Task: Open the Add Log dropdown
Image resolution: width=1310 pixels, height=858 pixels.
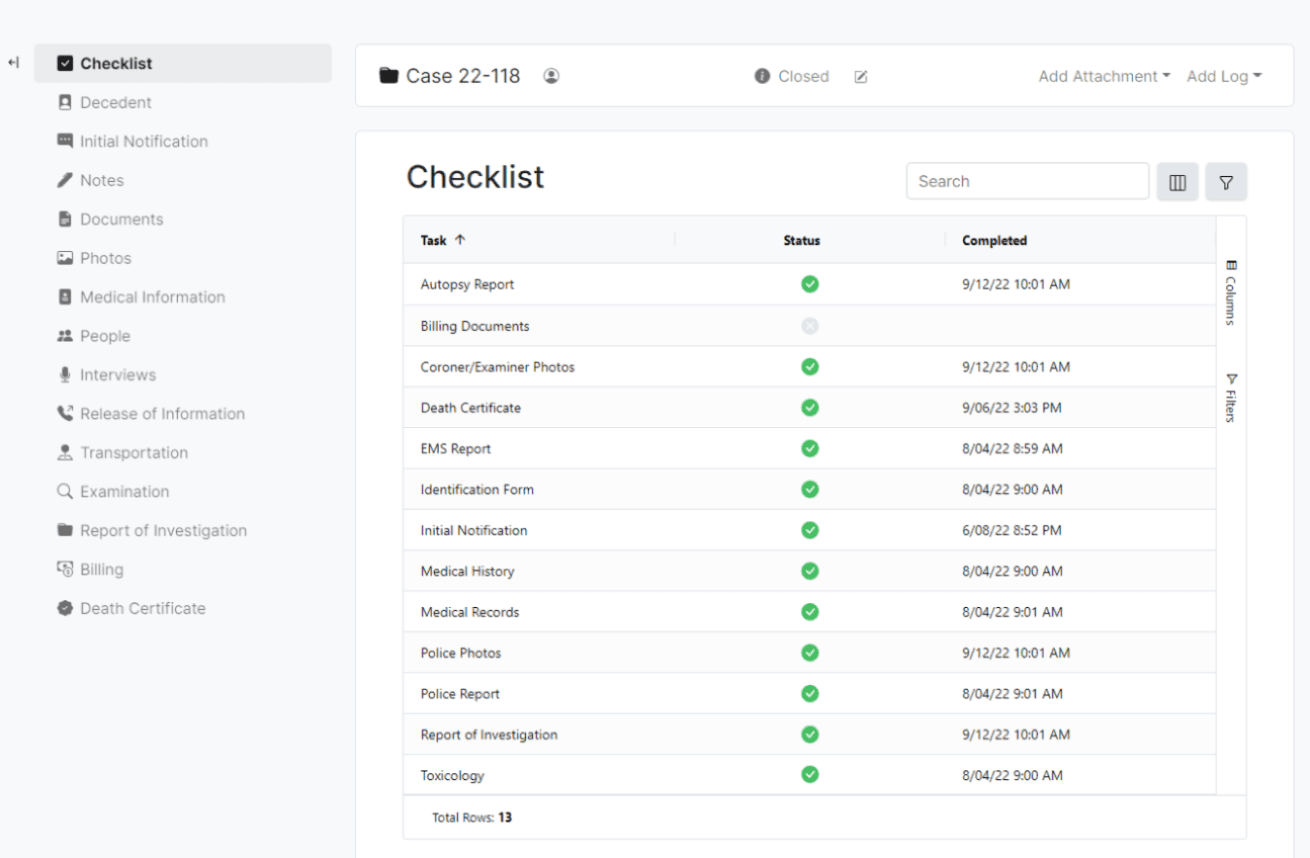Action: tap(1223, 76)
